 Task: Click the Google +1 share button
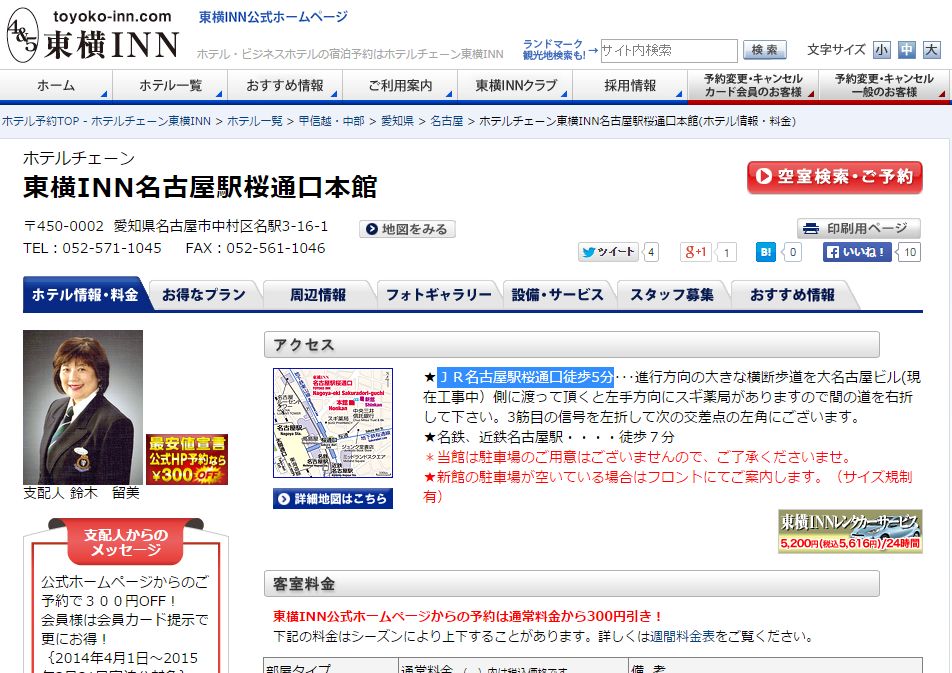point(696,251)
